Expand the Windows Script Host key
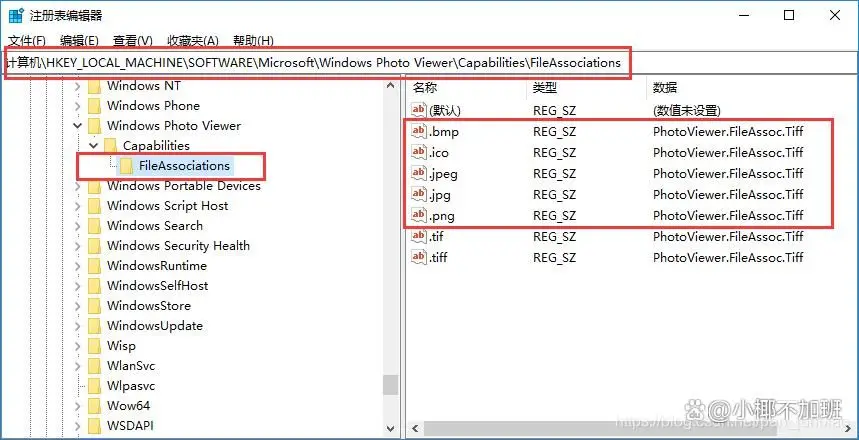The width and height of the screenshot is (859, 440). (77, 206)
